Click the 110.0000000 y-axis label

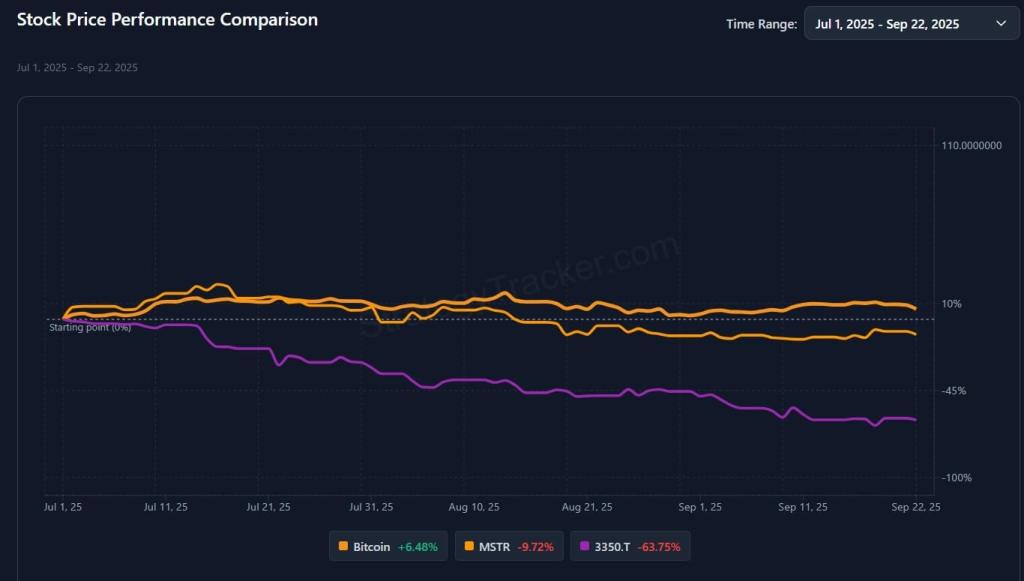click(972, 146)
